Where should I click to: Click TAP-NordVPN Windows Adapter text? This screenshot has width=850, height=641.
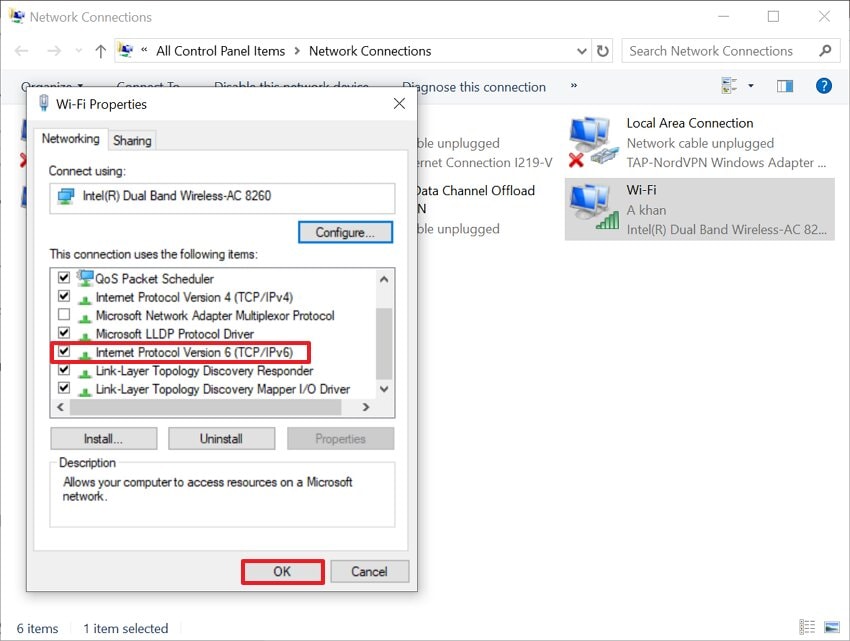coord(726,163)
